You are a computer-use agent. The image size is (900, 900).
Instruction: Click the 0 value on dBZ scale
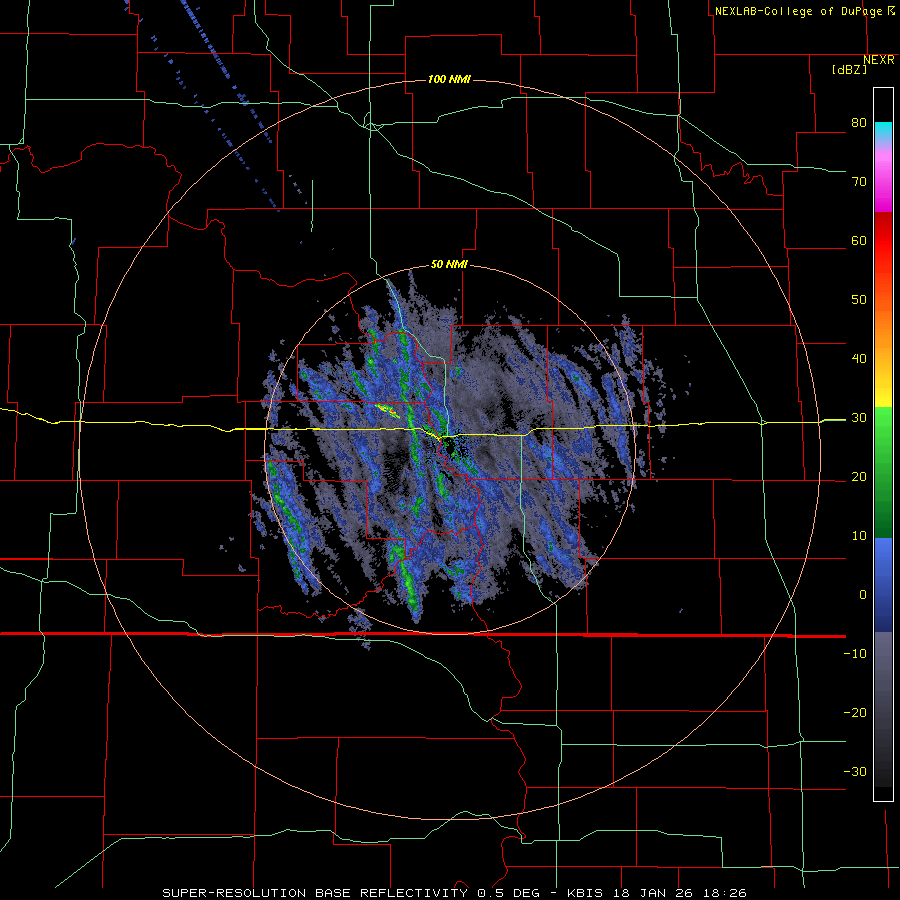click(863, 595)
